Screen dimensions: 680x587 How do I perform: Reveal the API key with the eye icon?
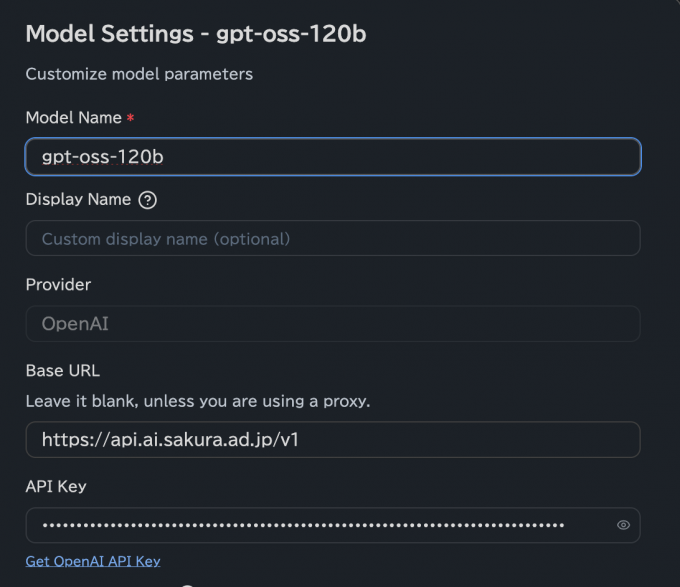pos(623,525)
